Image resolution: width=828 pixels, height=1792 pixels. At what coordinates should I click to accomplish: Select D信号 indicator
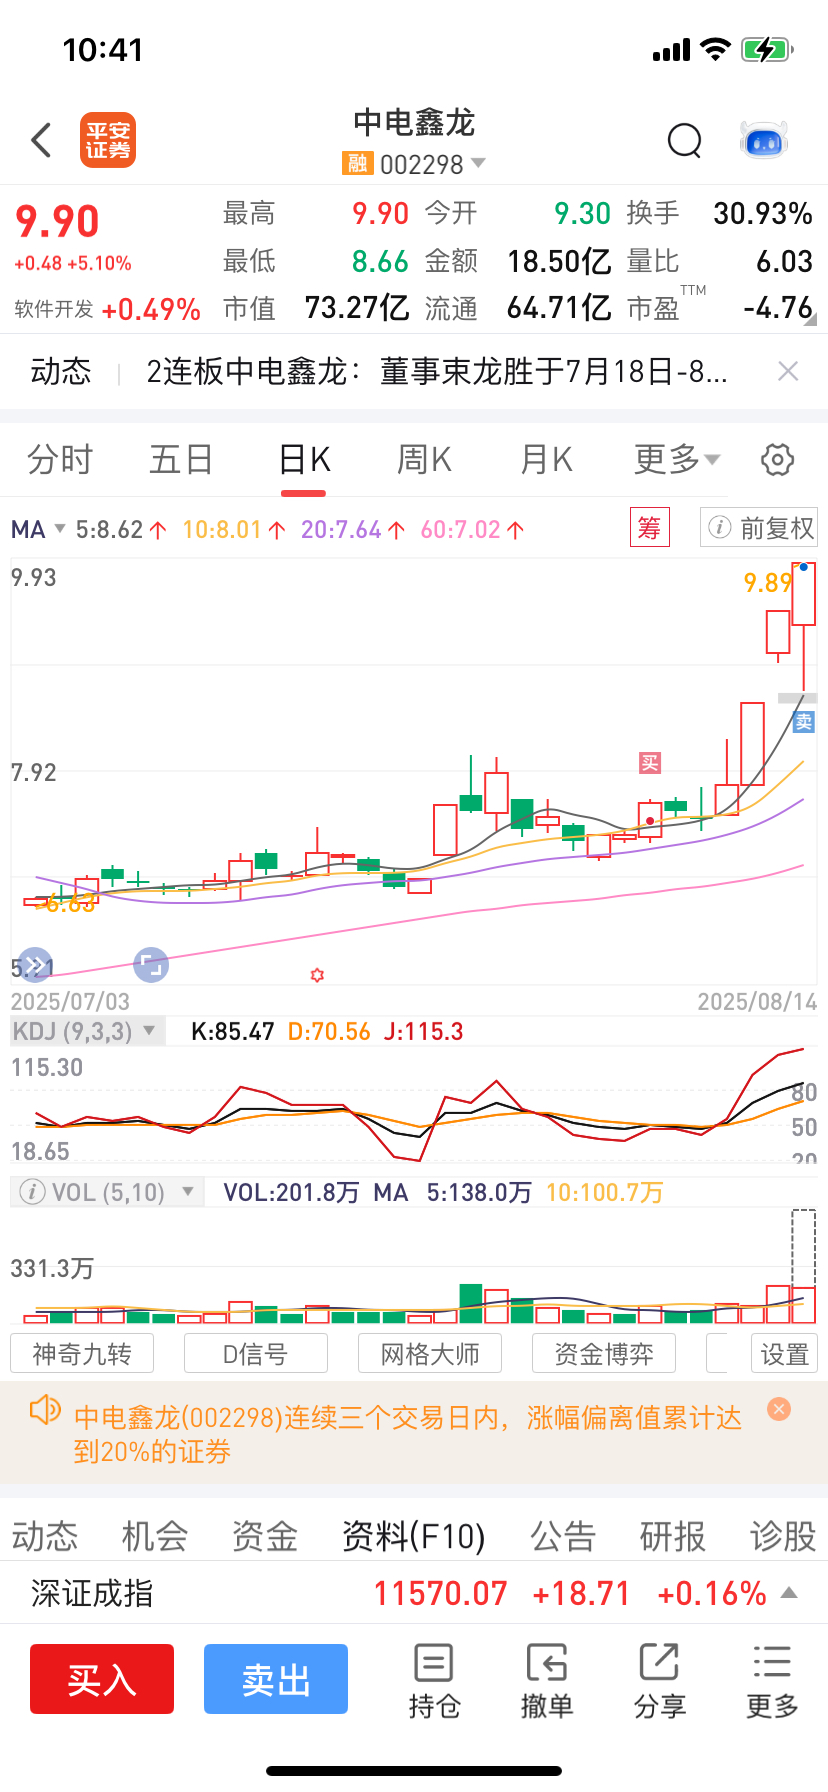pyautogui.click(x=256, y=1354)
